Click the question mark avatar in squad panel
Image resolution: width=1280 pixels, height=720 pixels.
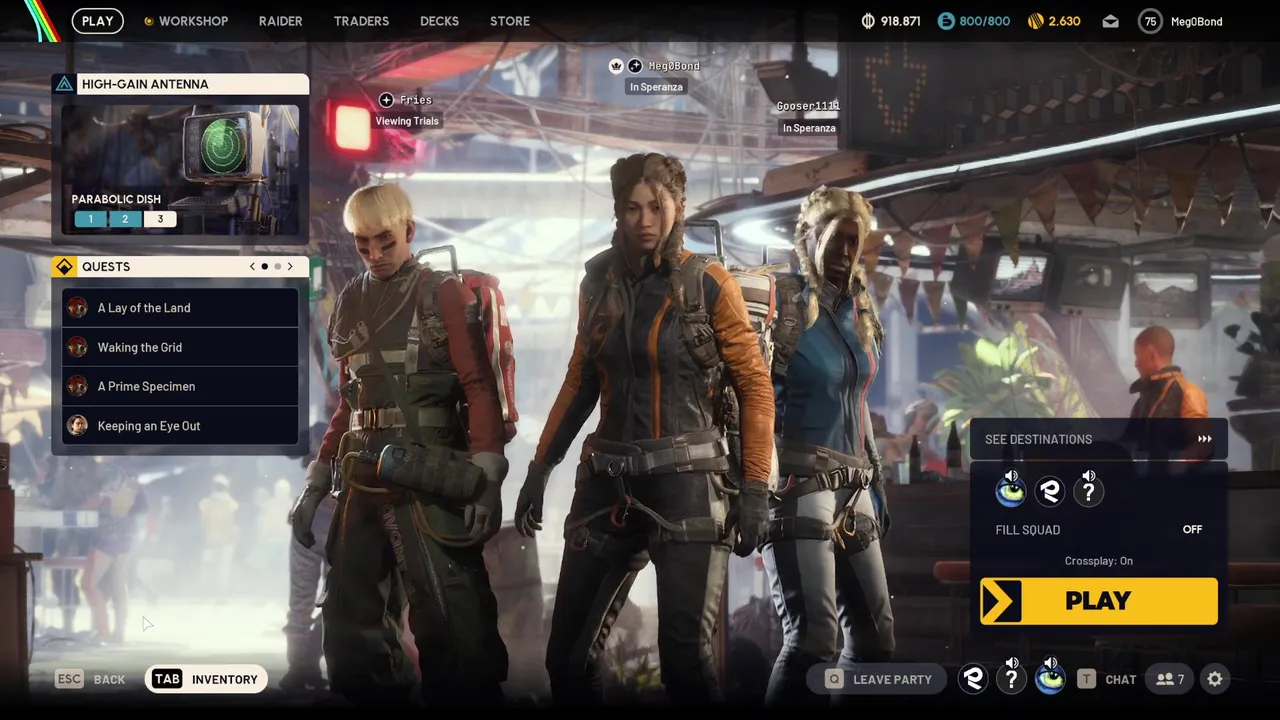[x=1088, y=491]
